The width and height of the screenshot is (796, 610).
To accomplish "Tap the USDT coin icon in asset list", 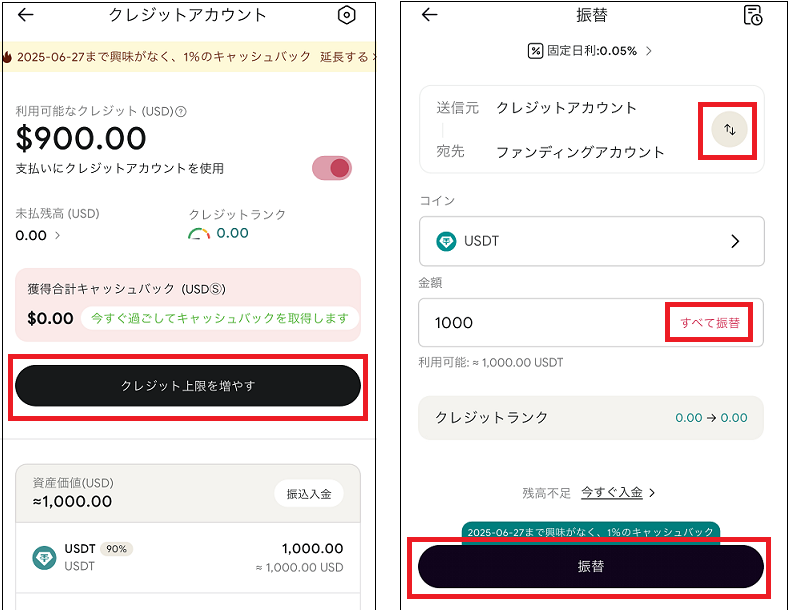I will (44, 558).
